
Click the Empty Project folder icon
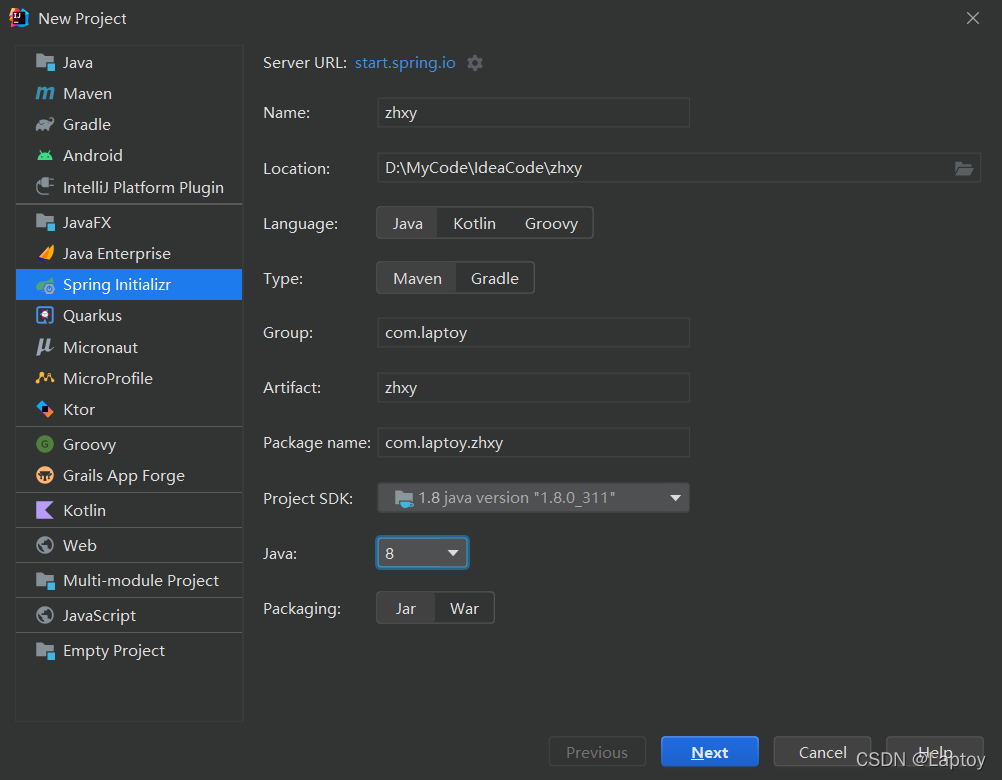[45, 650]
